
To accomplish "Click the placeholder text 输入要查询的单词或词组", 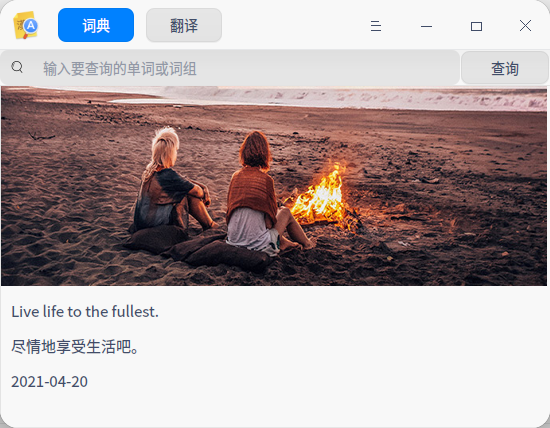I will (x=120, y=68).
